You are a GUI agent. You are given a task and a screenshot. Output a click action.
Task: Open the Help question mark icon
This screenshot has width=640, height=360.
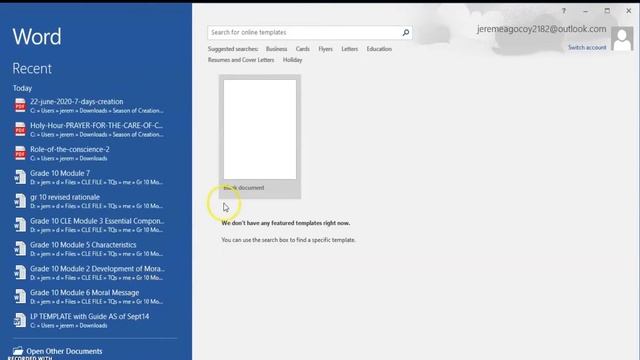[x=564, y=11]
